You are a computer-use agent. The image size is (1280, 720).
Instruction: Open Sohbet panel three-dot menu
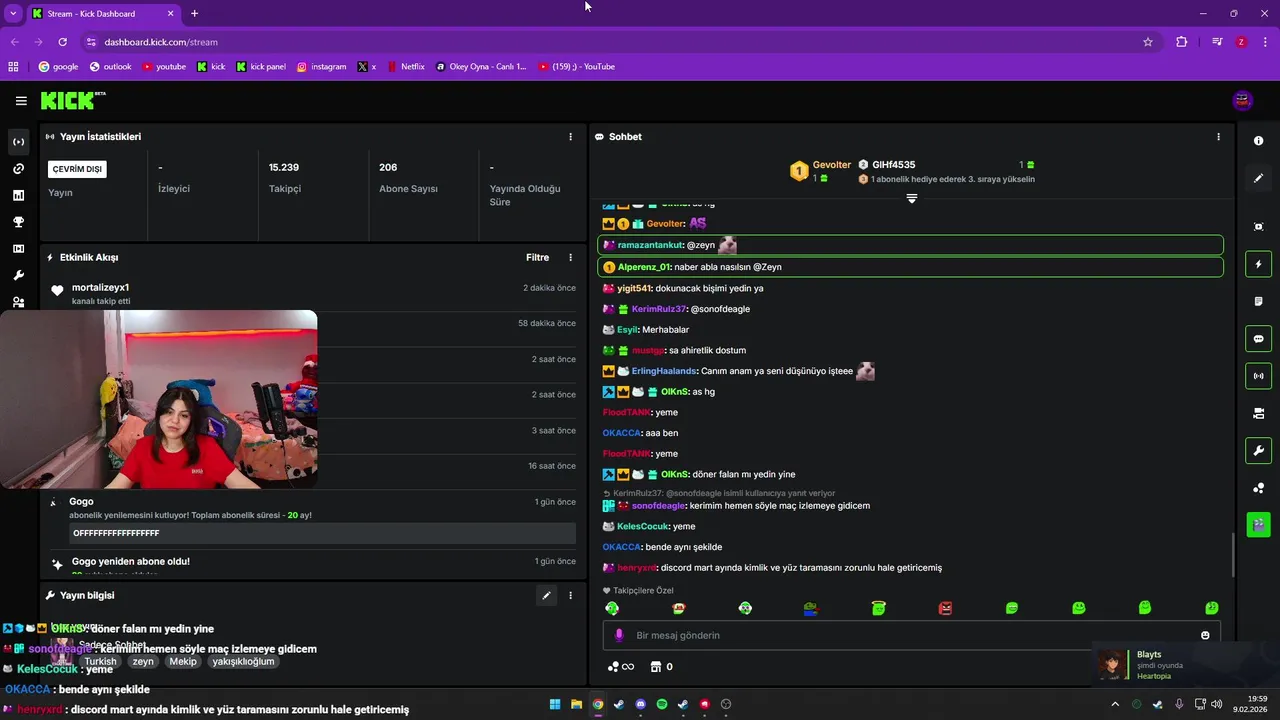click(x=1218, y=137)
